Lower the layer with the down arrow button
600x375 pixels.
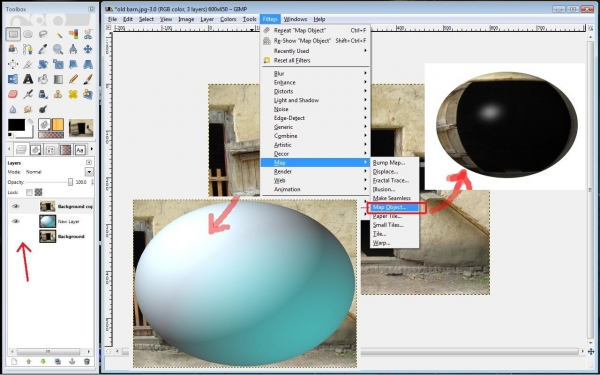[43, 361]
